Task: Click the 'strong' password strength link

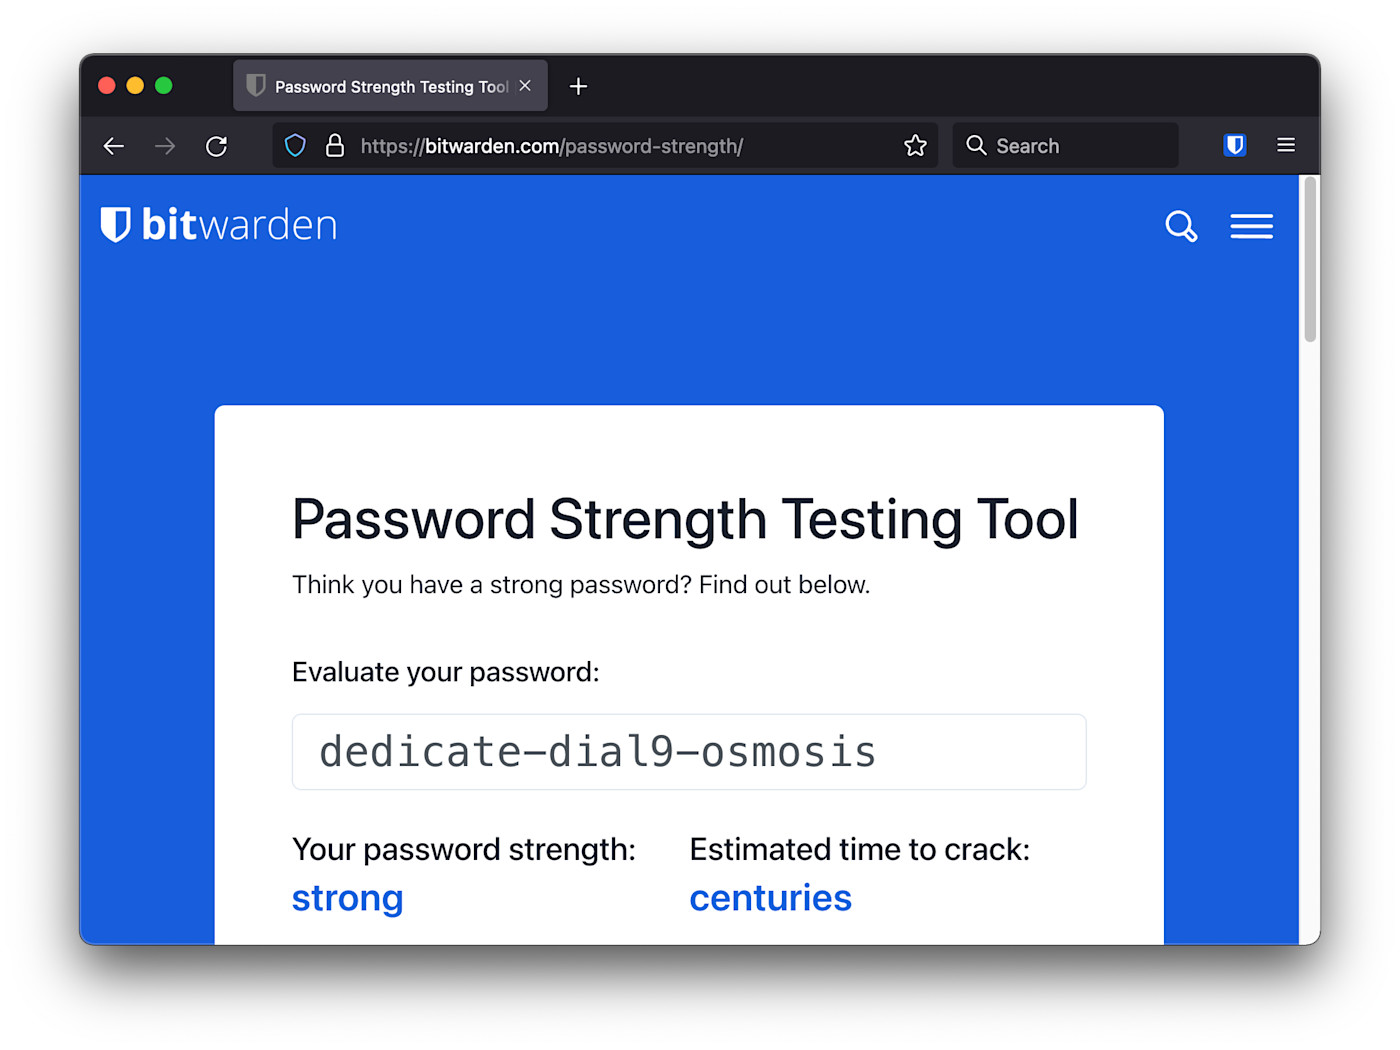Action: point(347,897)
